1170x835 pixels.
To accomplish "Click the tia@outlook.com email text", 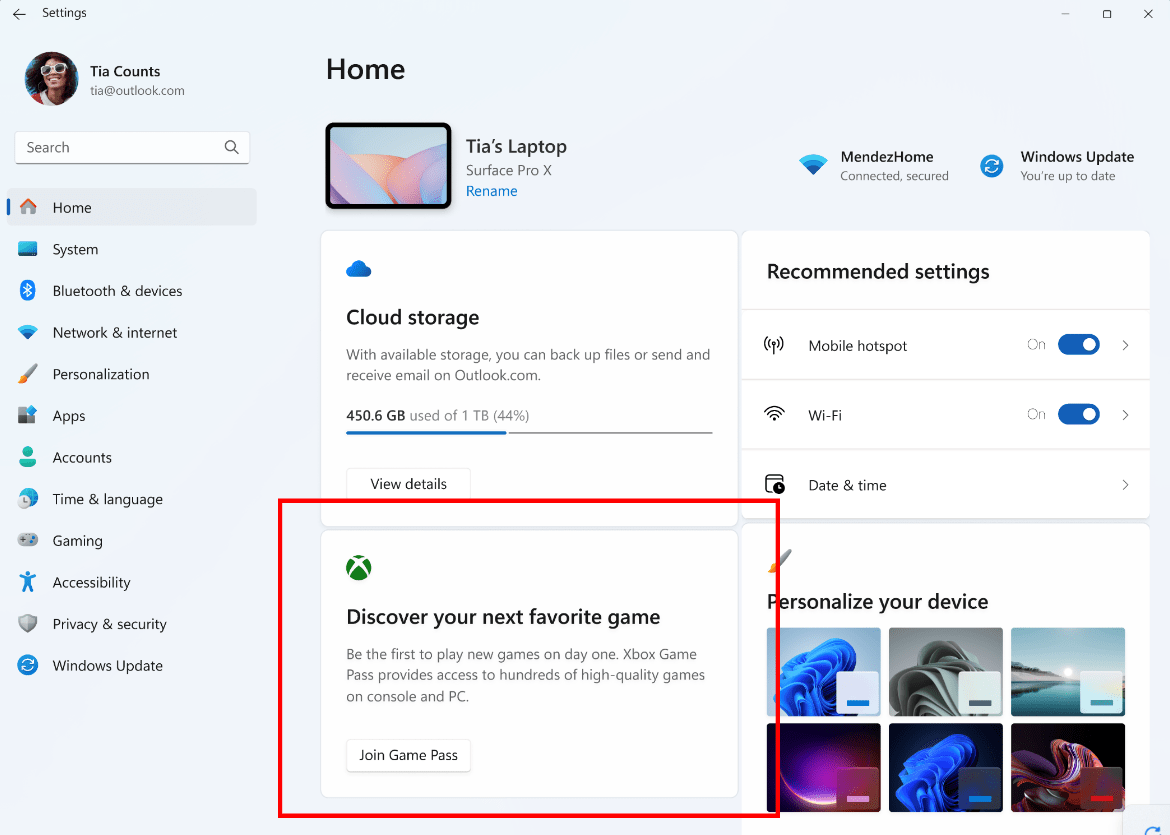I will pyautogui.click(x=137, y=91).
